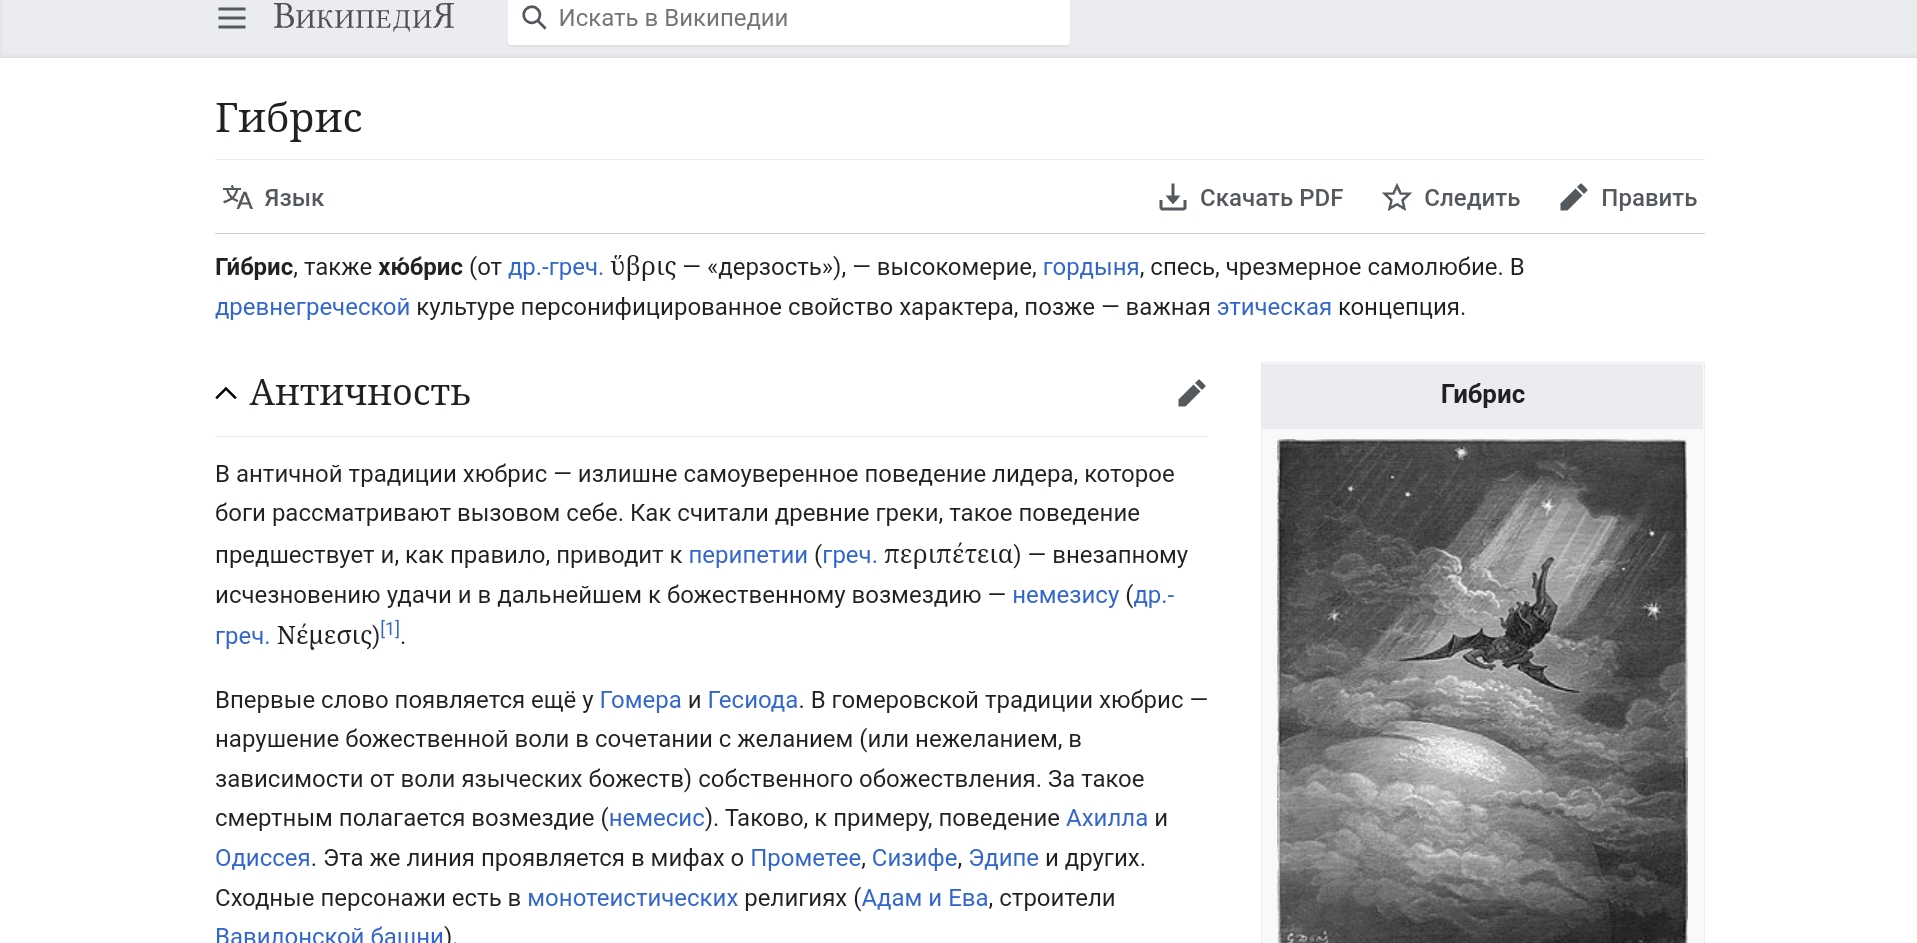Open the Сизифе link
The image size is (1917, 943).
point(915,858)
